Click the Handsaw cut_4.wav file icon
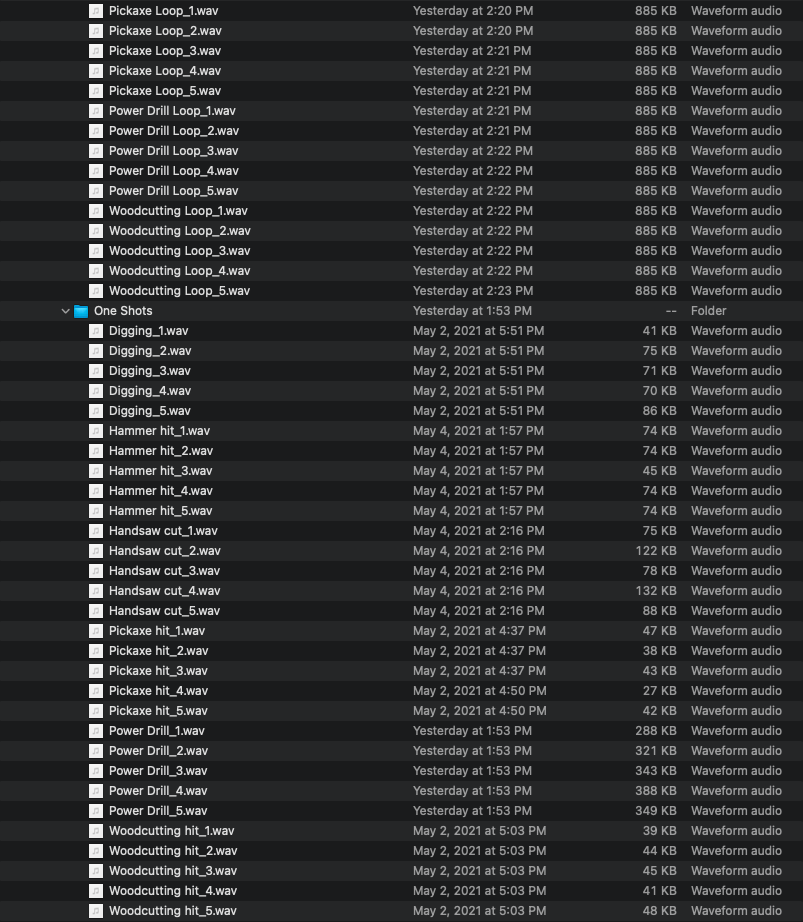The height and width of the screenshot is (922, 803). point(96,591)
